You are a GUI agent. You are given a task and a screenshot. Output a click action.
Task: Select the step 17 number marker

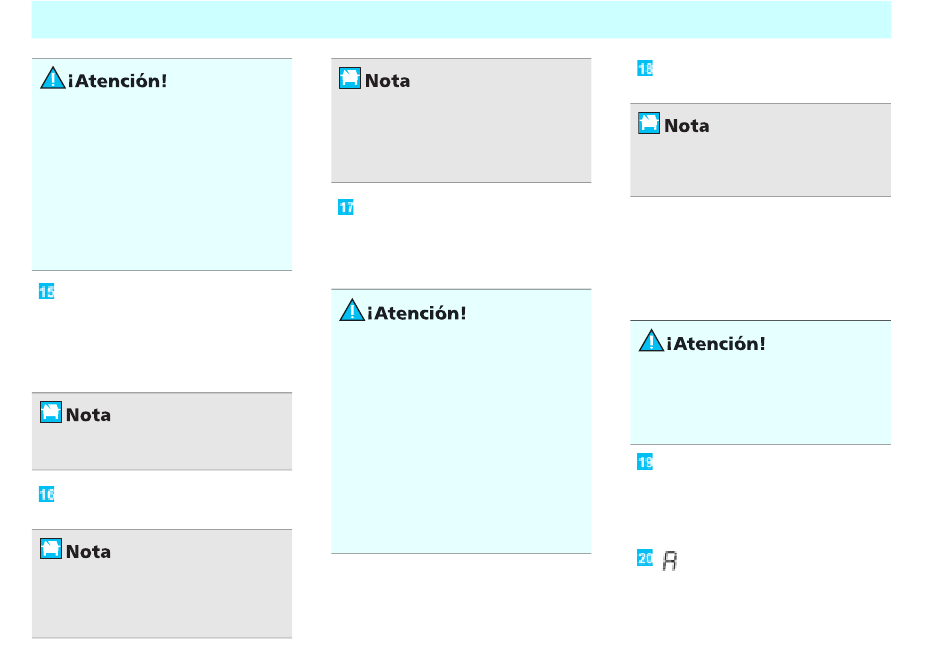(346, 207)
